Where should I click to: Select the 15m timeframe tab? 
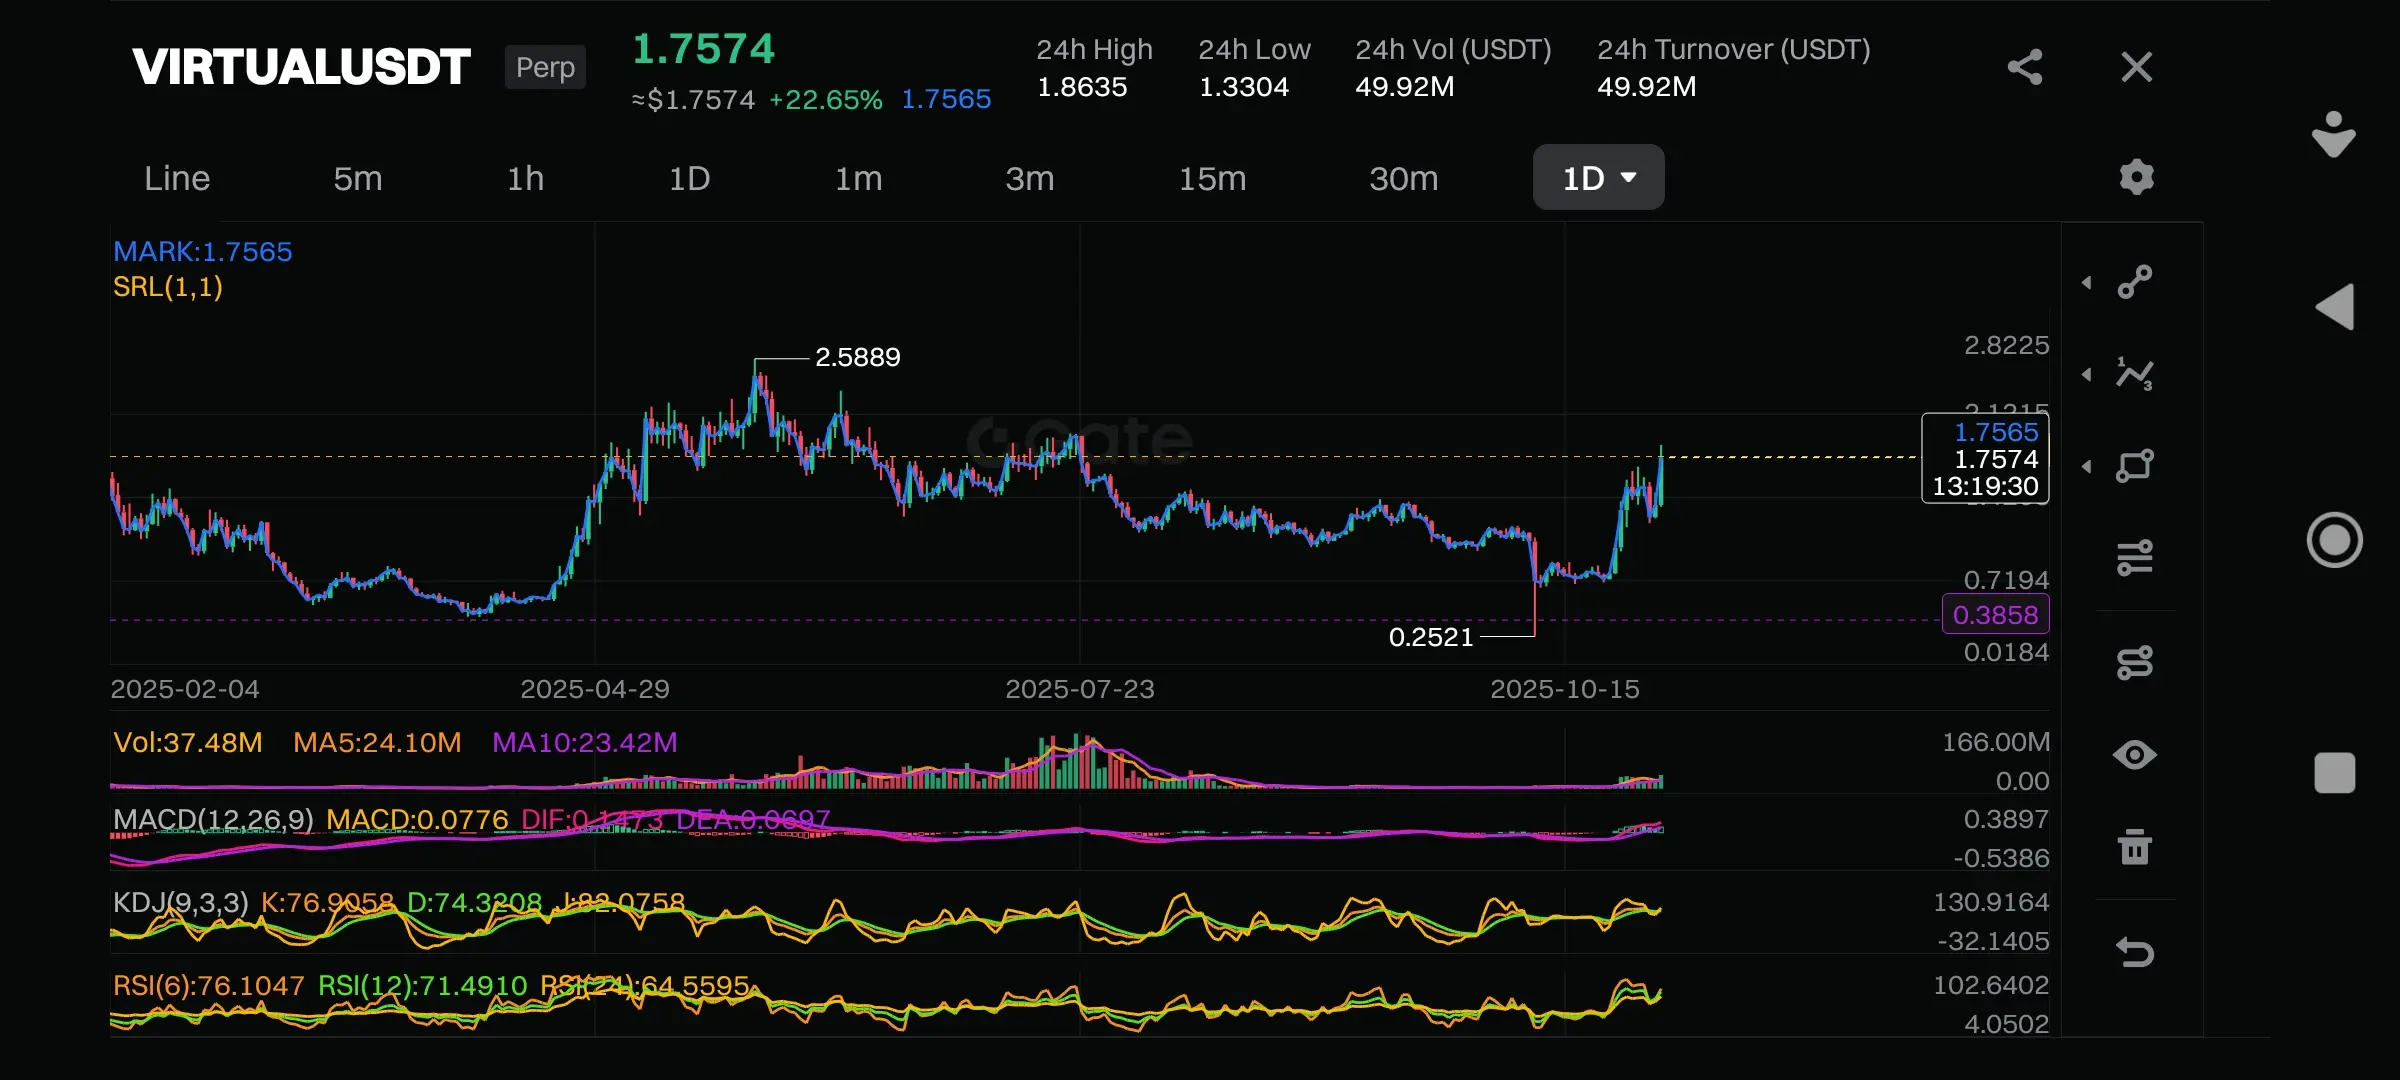click(x=1212, y=178)
